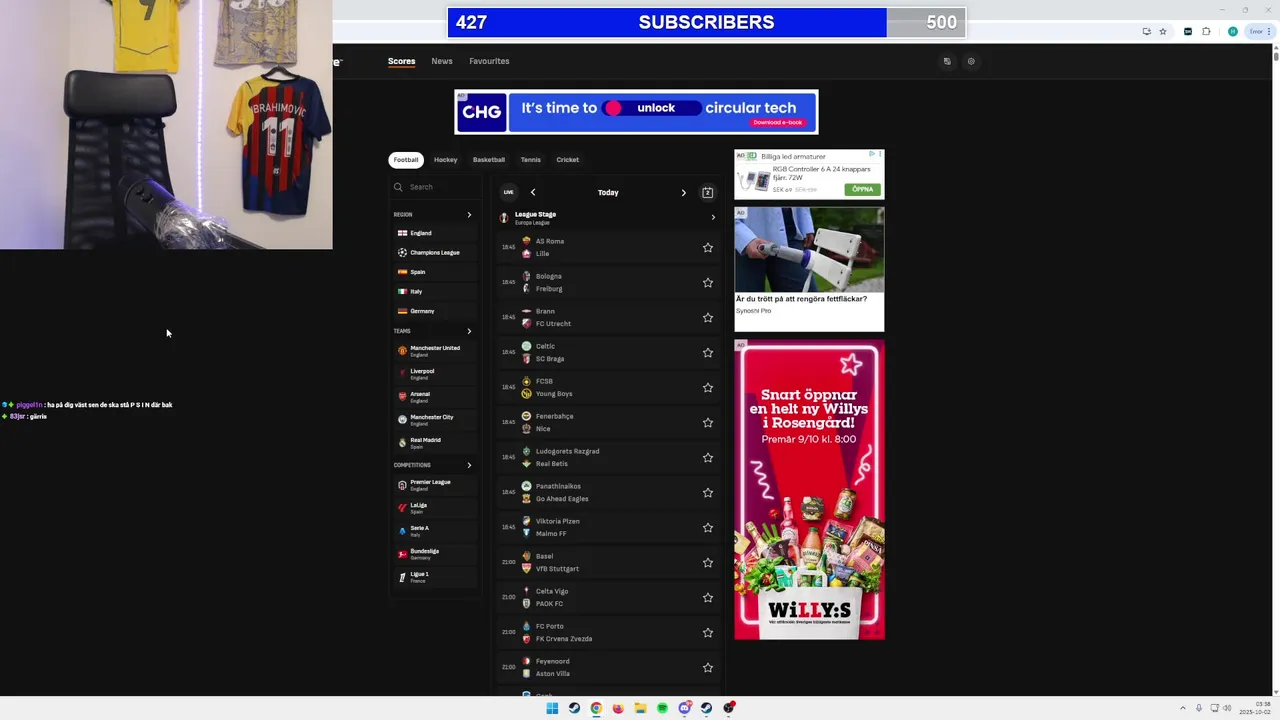Screen dimensions: 1280x720
Task: Select Italy region
Action: pyautogui.click(x=434, y=291)
